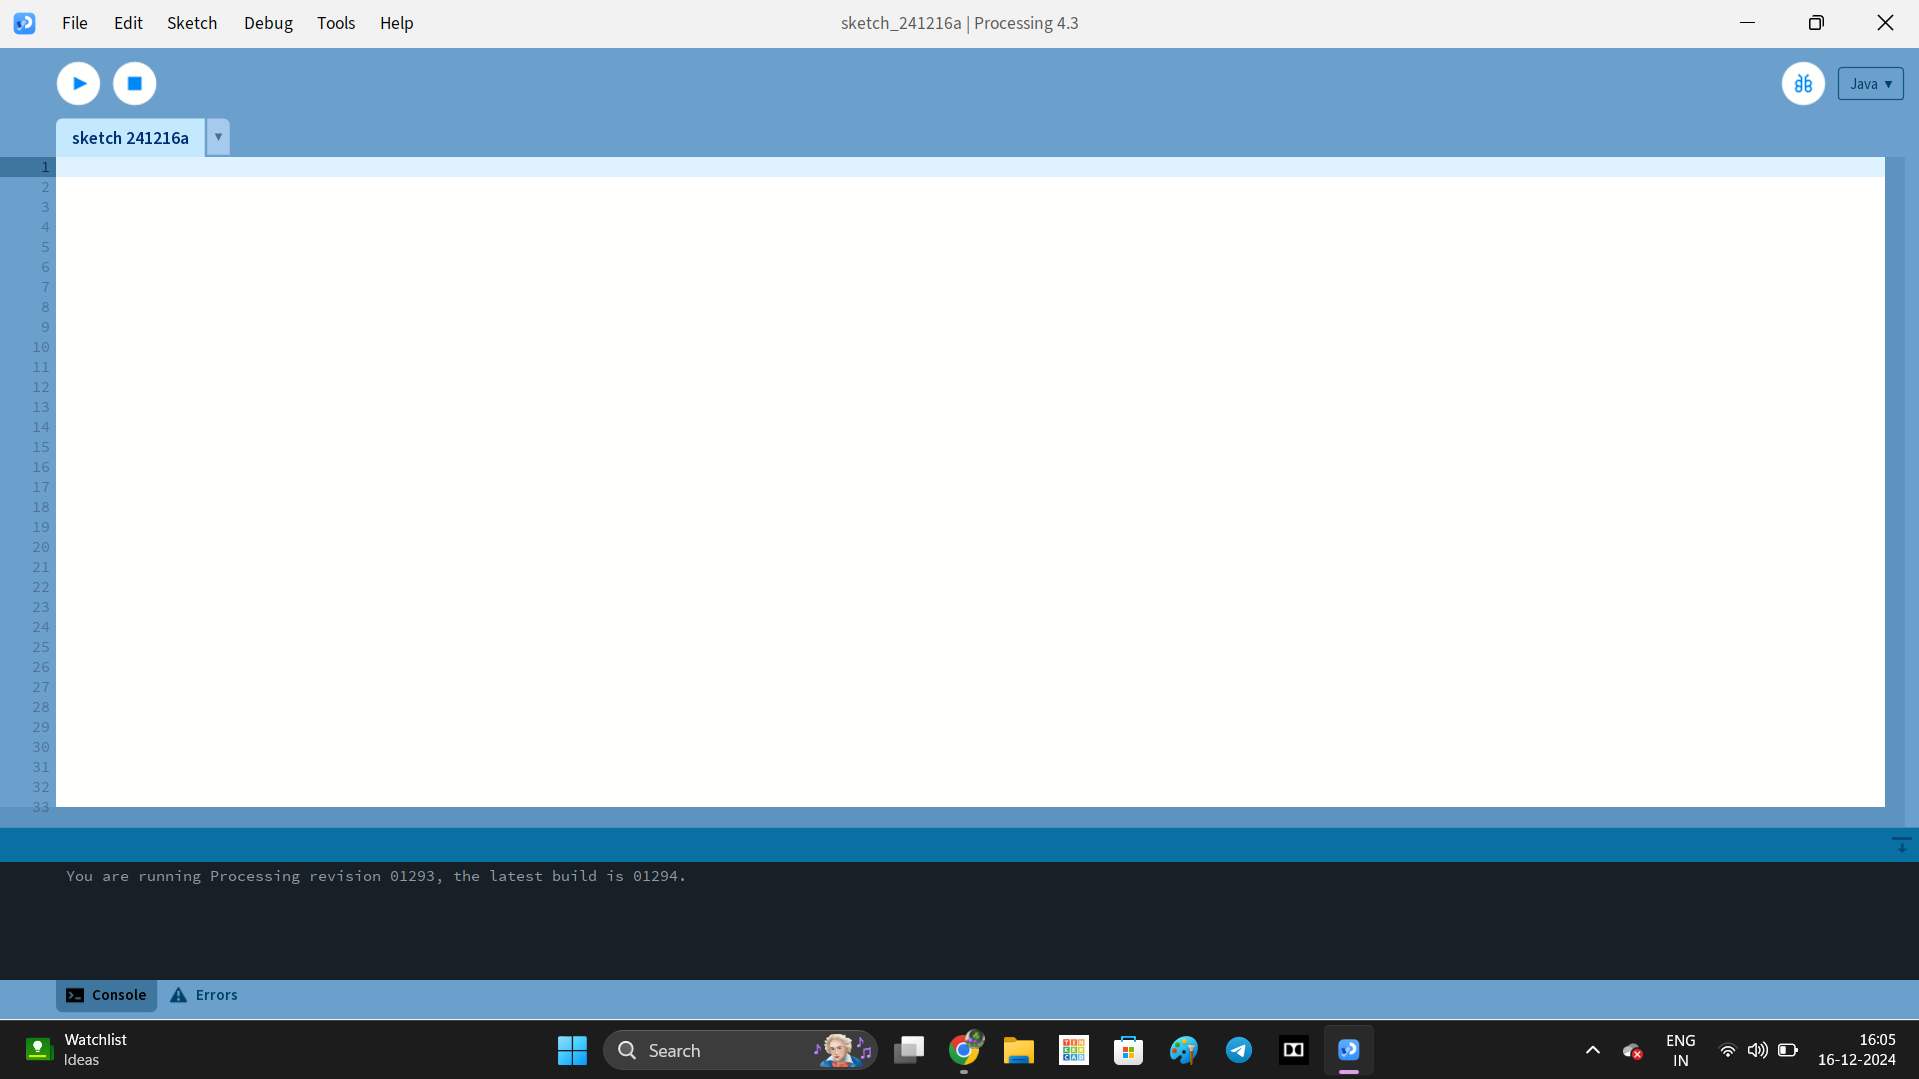The width and height of the screenshot is (1919, 1079).
Task: Open the Tools menu
Action: (x=336, y=23)
